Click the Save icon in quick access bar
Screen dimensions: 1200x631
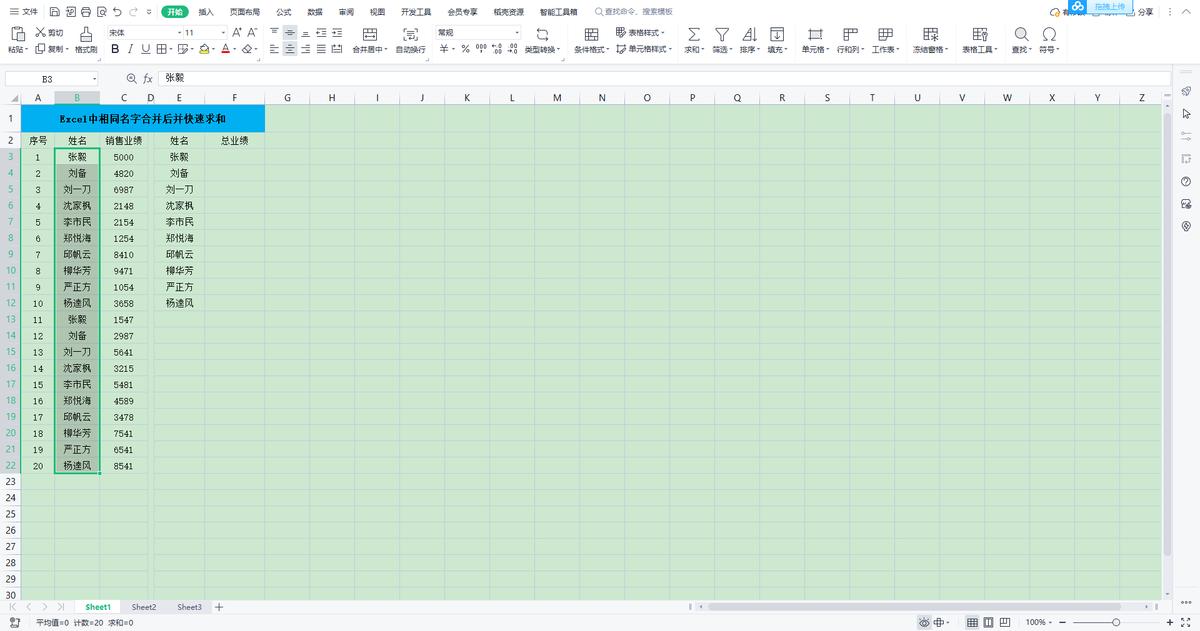(53, 12)
